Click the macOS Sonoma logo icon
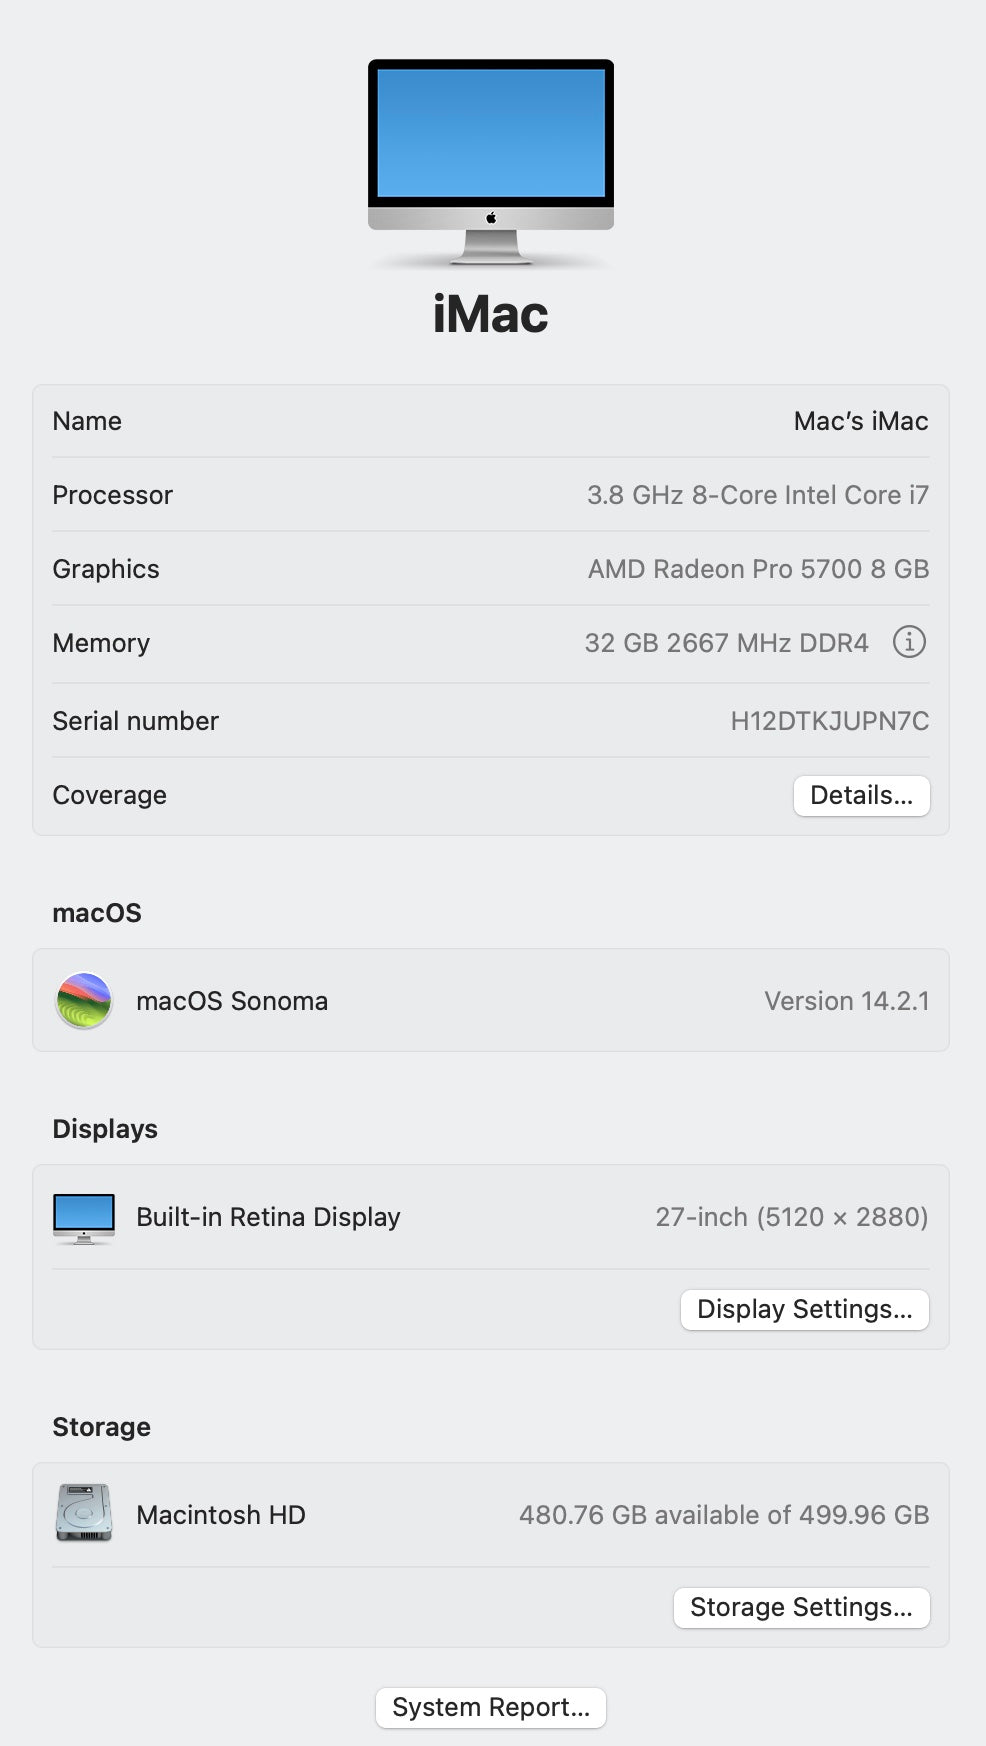 (84, 1001)
